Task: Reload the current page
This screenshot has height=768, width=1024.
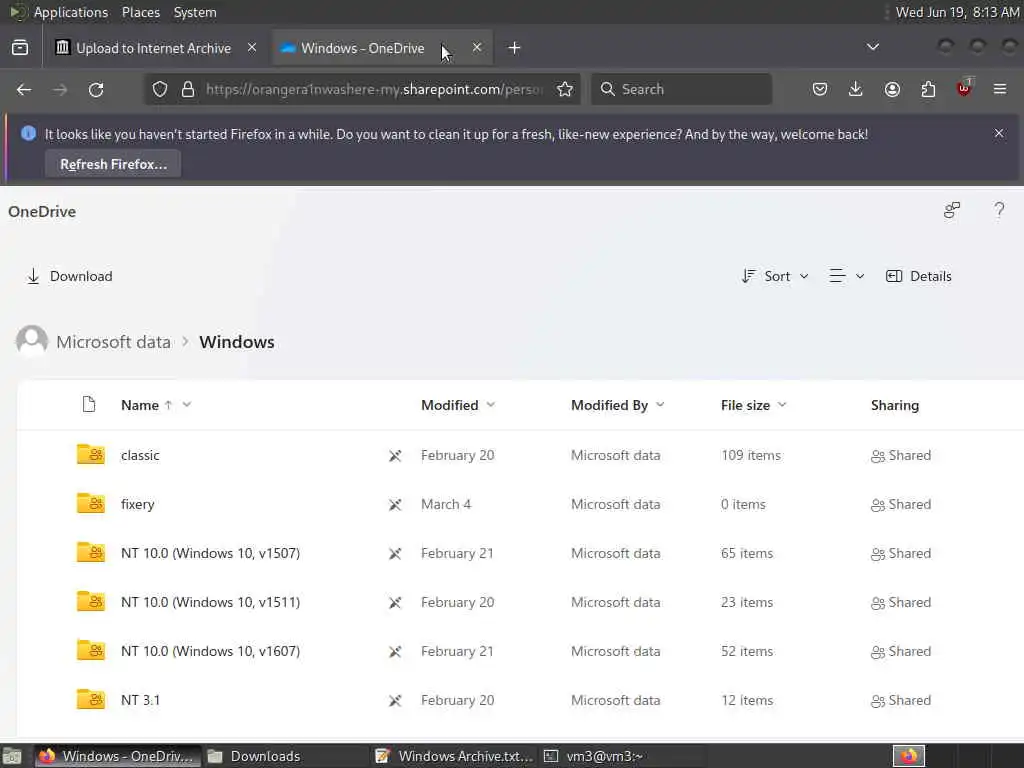Action: click(96, 89)
